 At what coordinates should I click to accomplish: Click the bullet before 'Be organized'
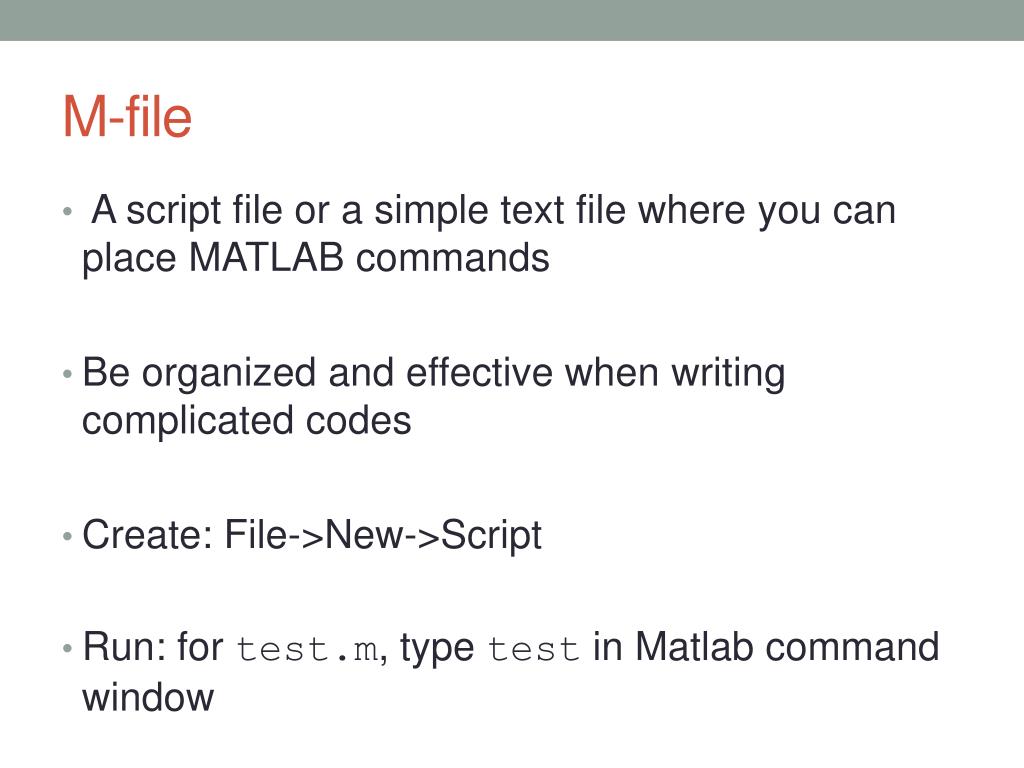(x=67, y=374)
